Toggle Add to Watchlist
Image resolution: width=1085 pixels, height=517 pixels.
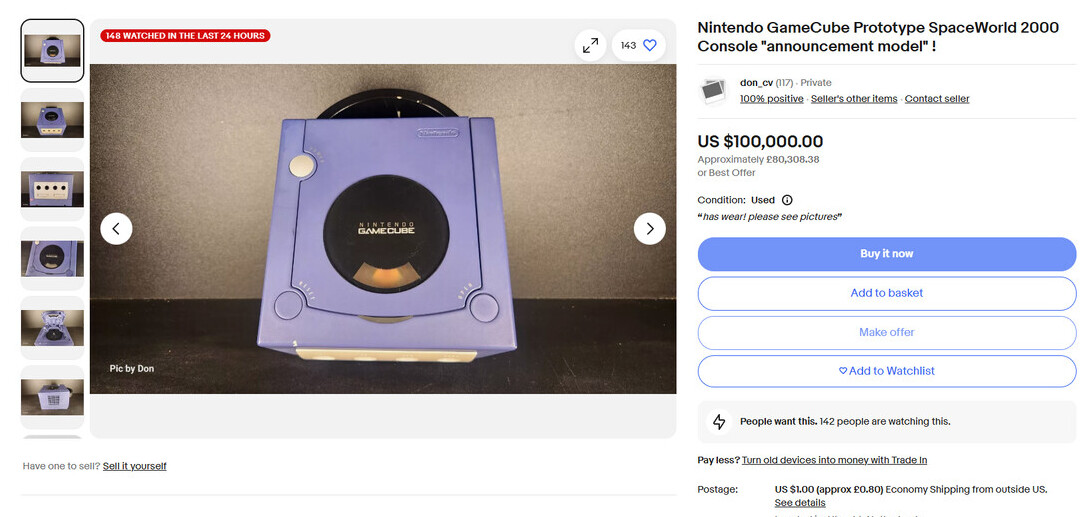point(886,371)
